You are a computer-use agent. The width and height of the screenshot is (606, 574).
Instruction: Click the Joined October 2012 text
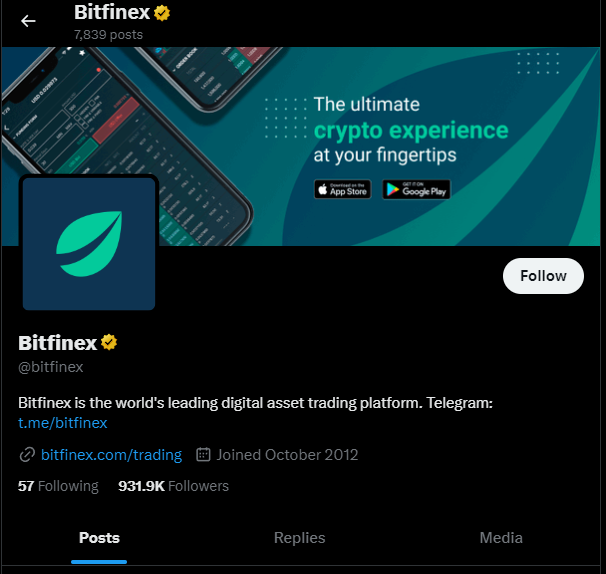[287, 455]
